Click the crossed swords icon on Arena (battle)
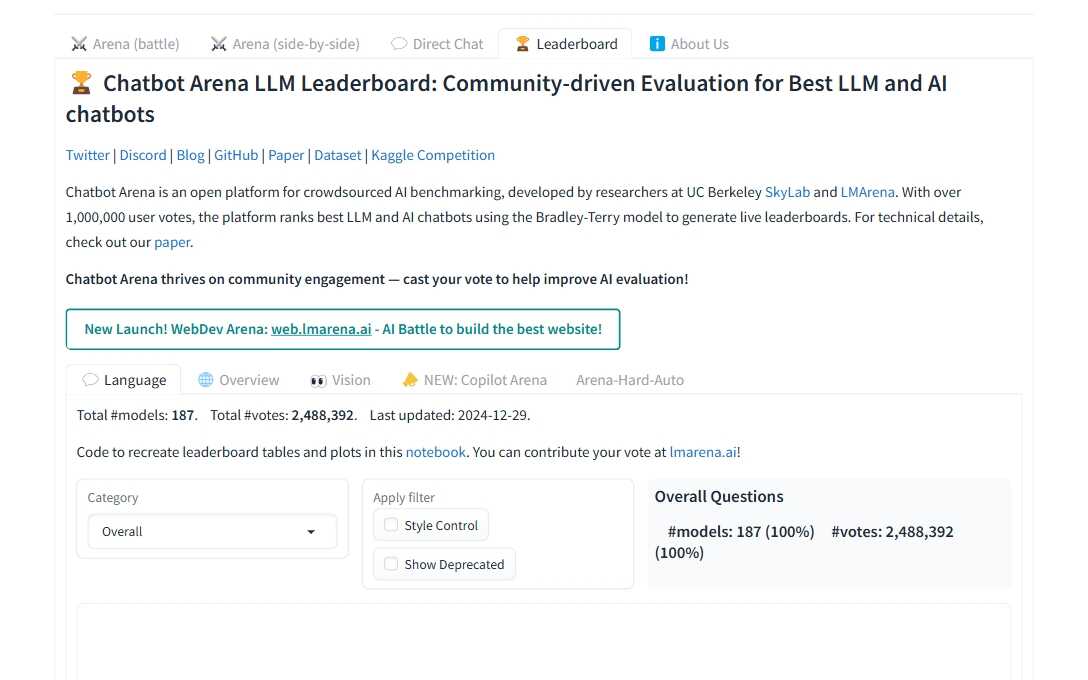The height and width of the screenshot is (680, 1088). click(x=79, y=44)
